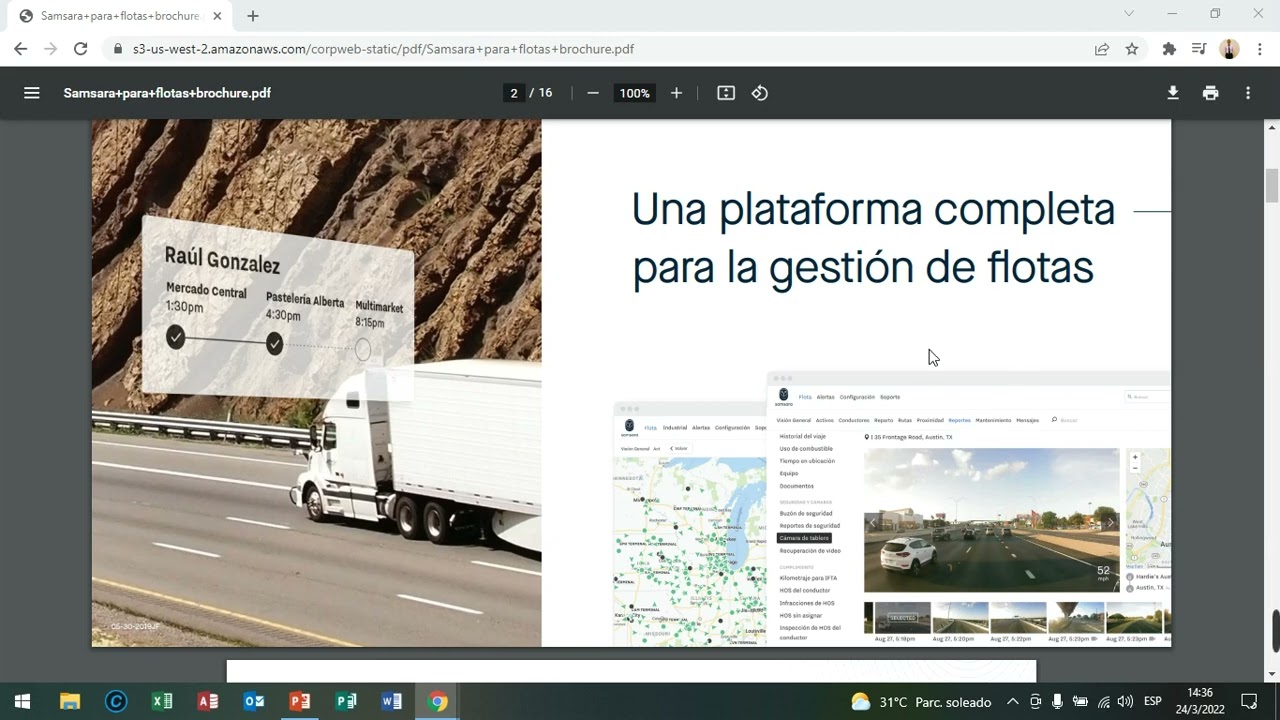Close the Samsara brochure tab
This screenshot has height=720, width=1280.
(218, 16)
